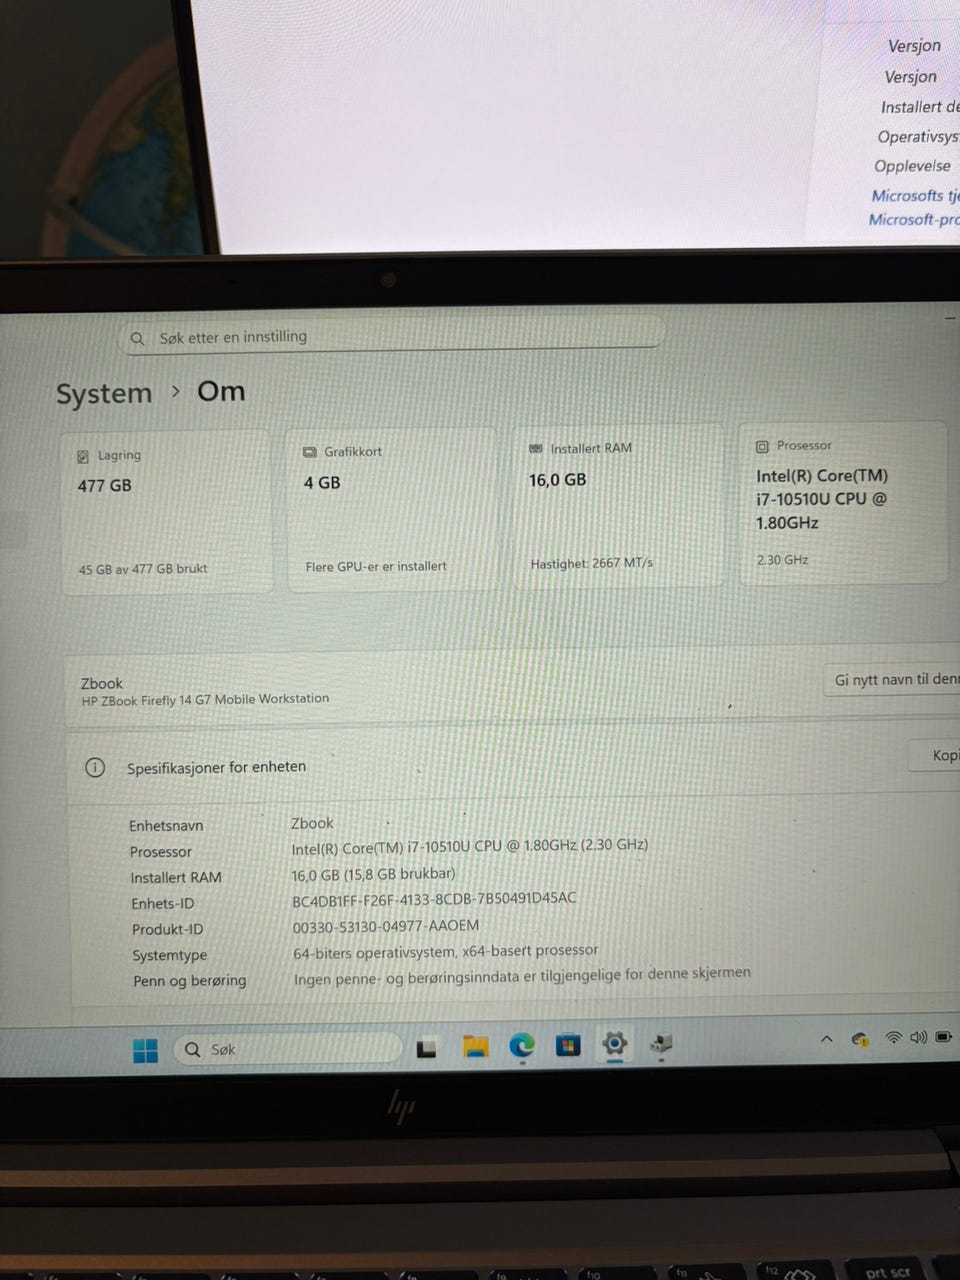Open Wi-Fi network tray icon
The image size is (960, 1280).
pos(893,1038)
